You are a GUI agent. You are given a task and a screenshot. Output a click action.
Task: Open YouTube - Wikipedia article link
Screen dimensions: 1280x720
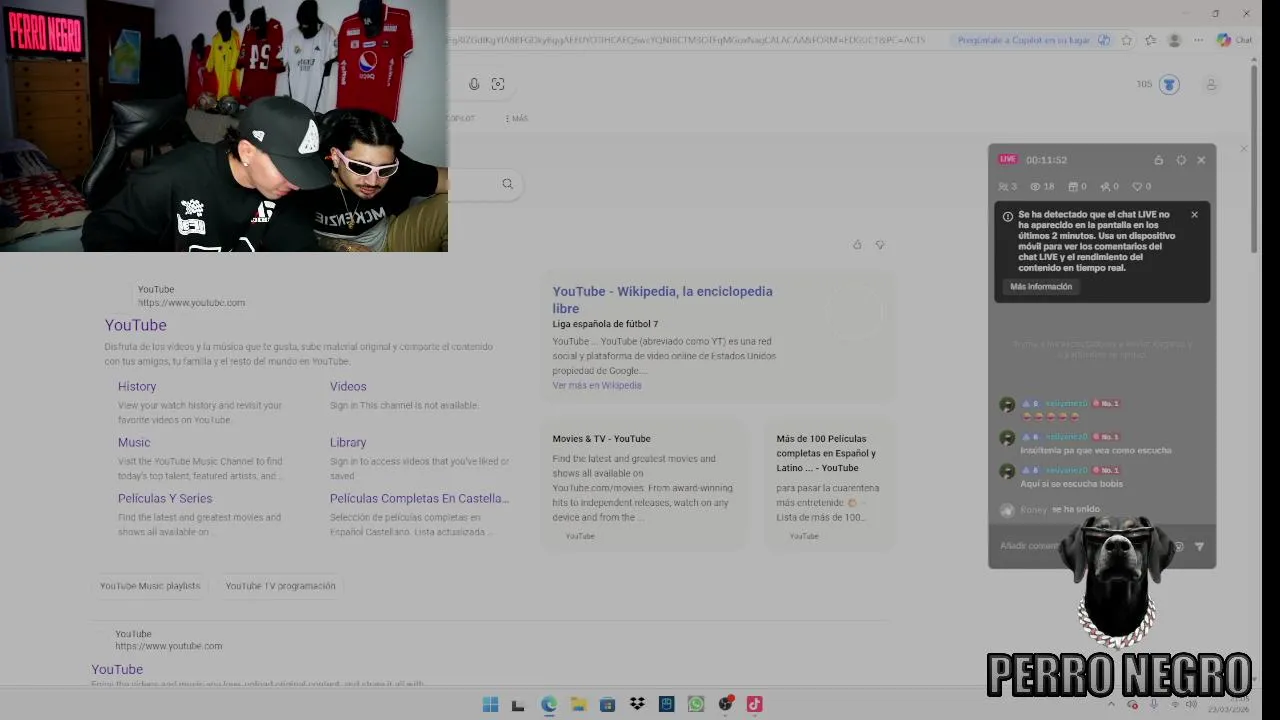coord(662,300)
